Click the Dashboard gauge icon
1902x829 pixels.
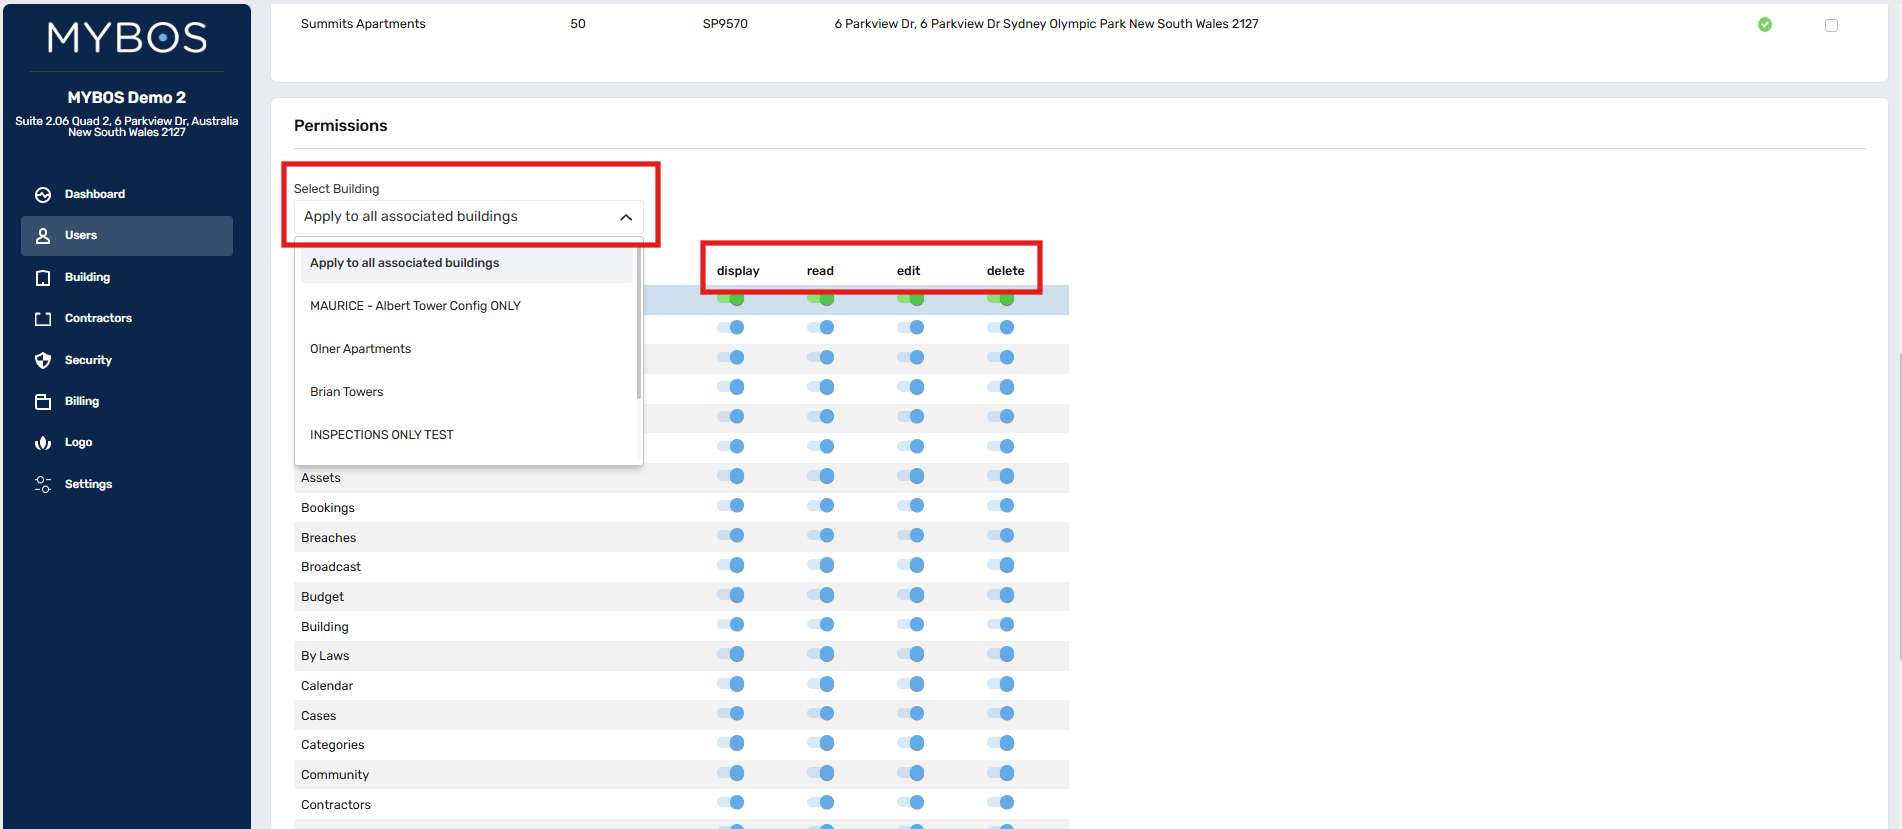[43, 194]
